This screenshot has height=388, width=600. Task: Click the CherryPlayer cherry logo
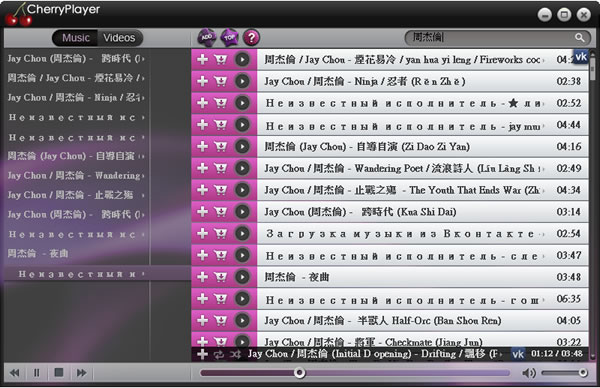pyautogui.click(x=18, y=15)
